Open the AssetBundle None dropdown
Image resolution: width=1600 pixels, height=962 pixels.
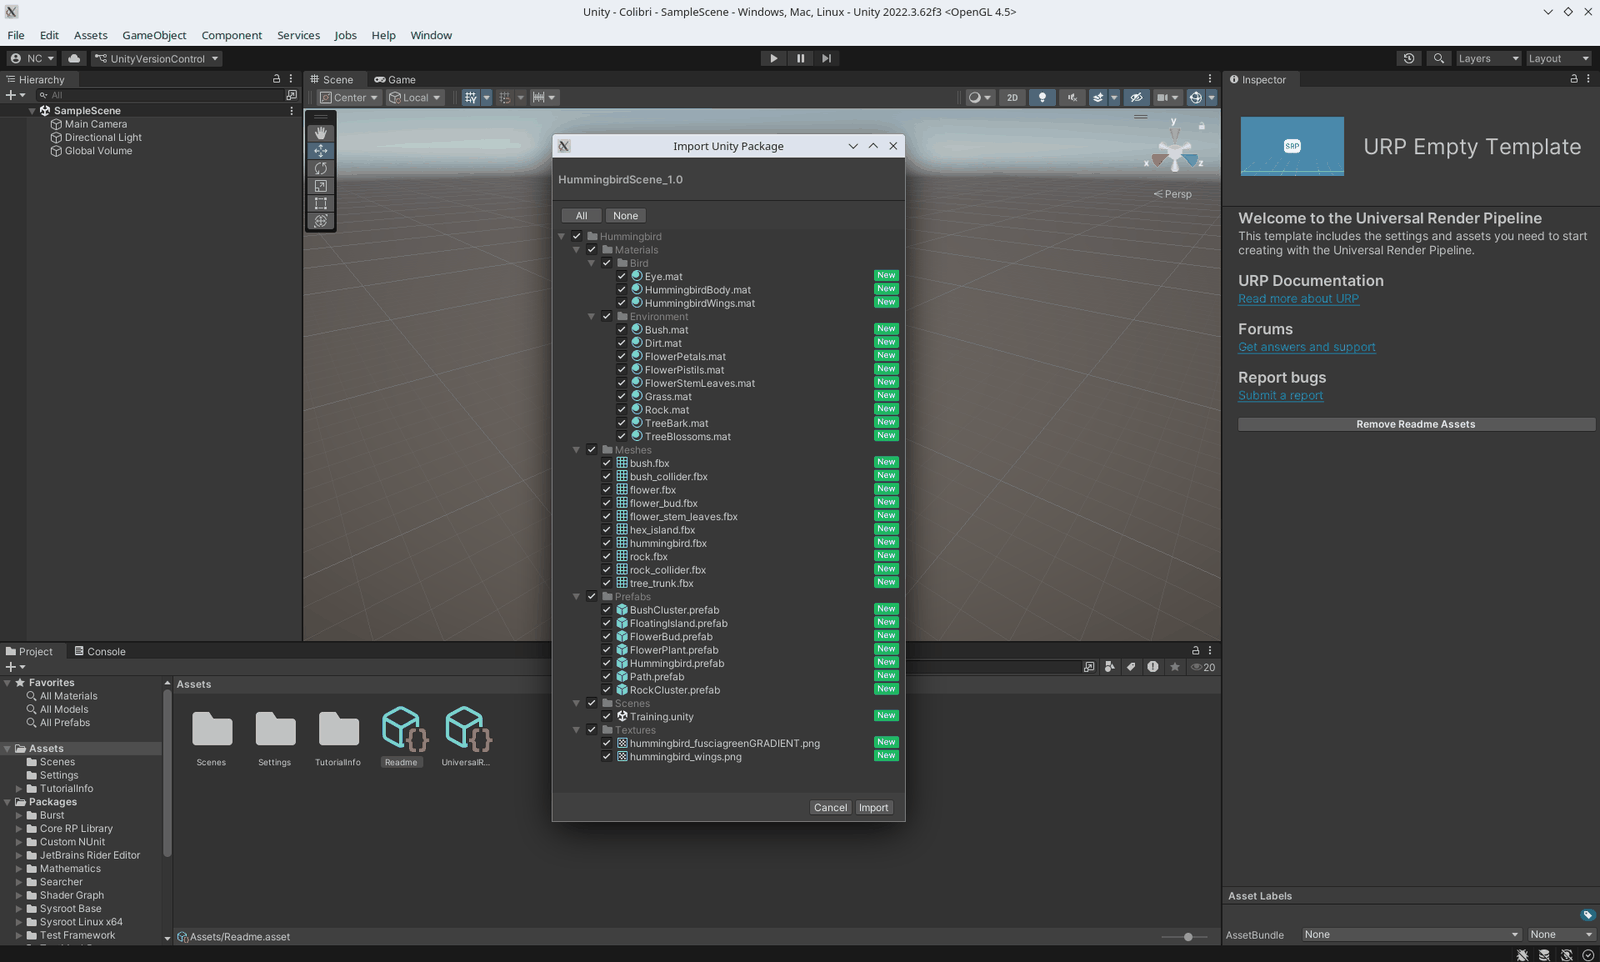coord(1410,935)
